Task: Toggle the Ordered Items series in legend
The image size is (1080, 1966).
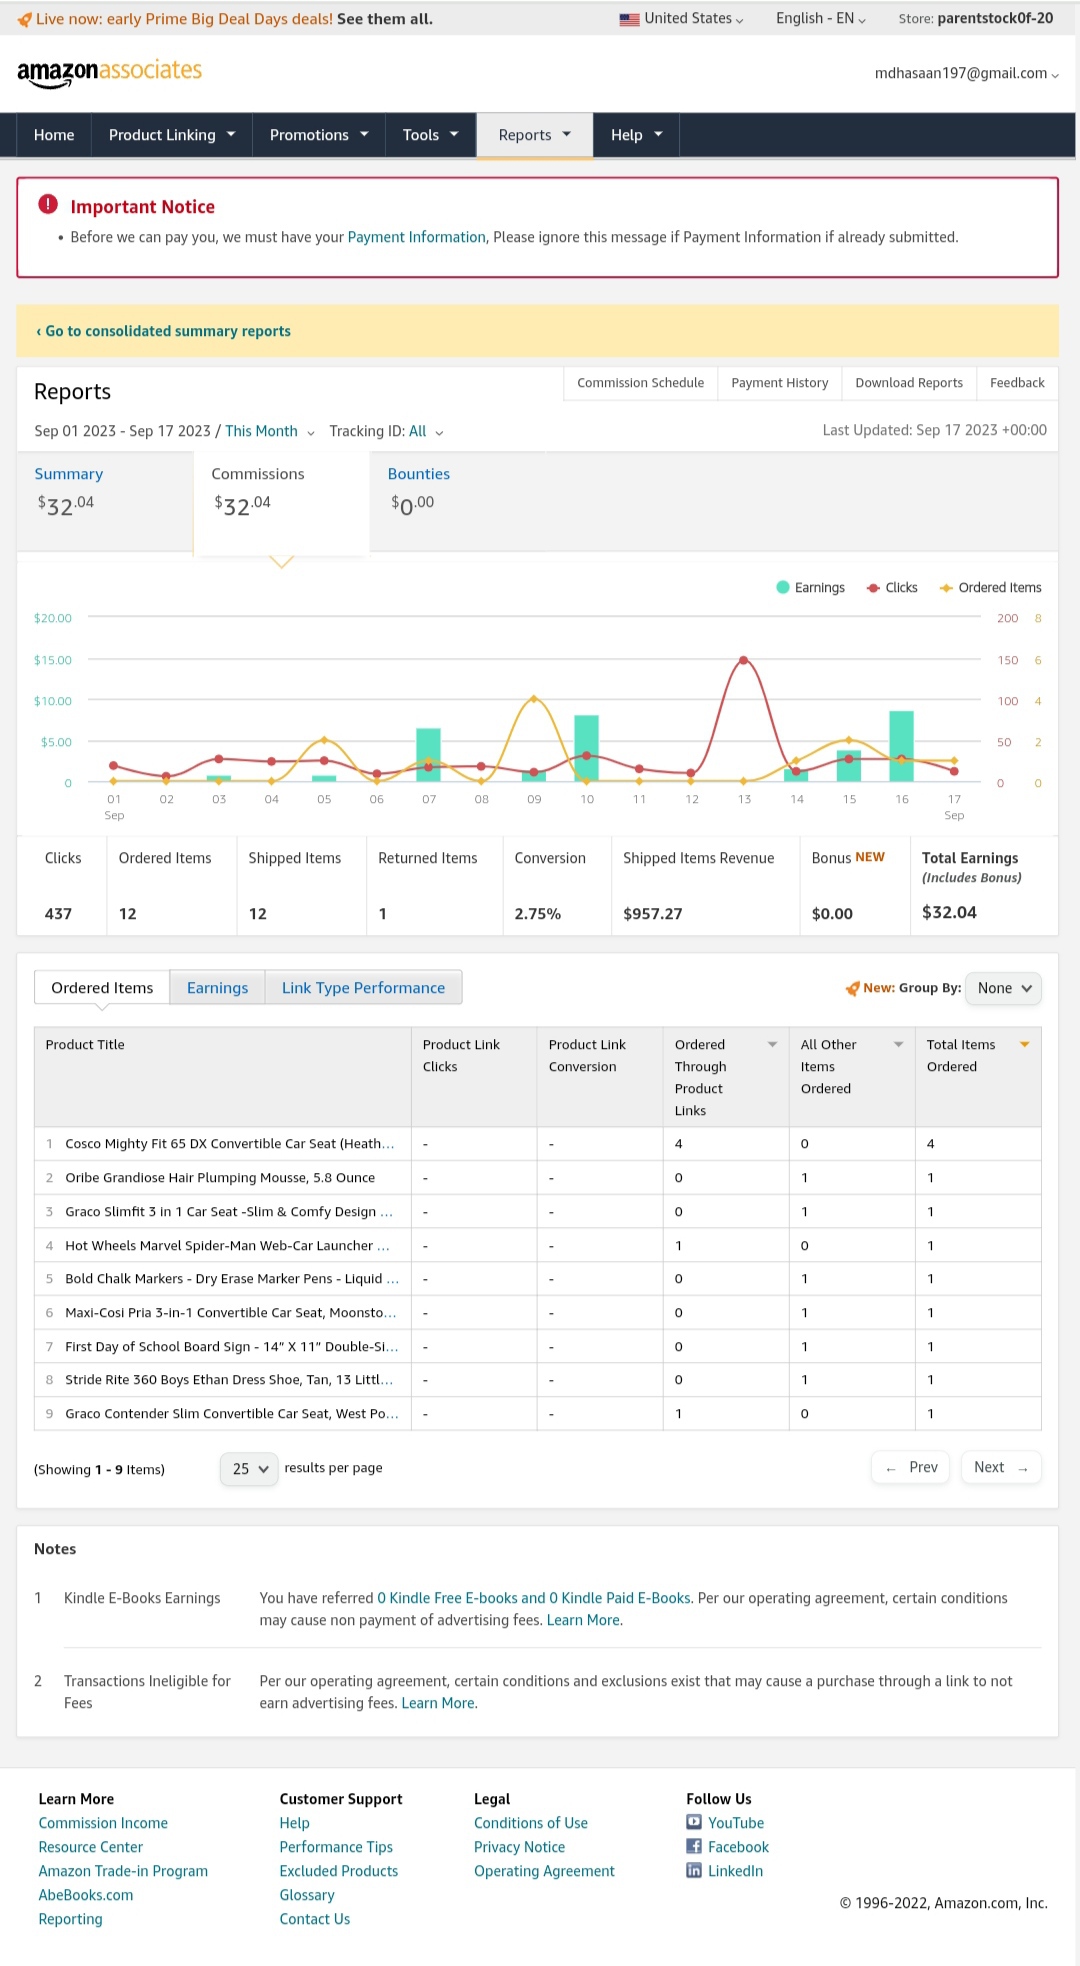Action: point(991,587)
